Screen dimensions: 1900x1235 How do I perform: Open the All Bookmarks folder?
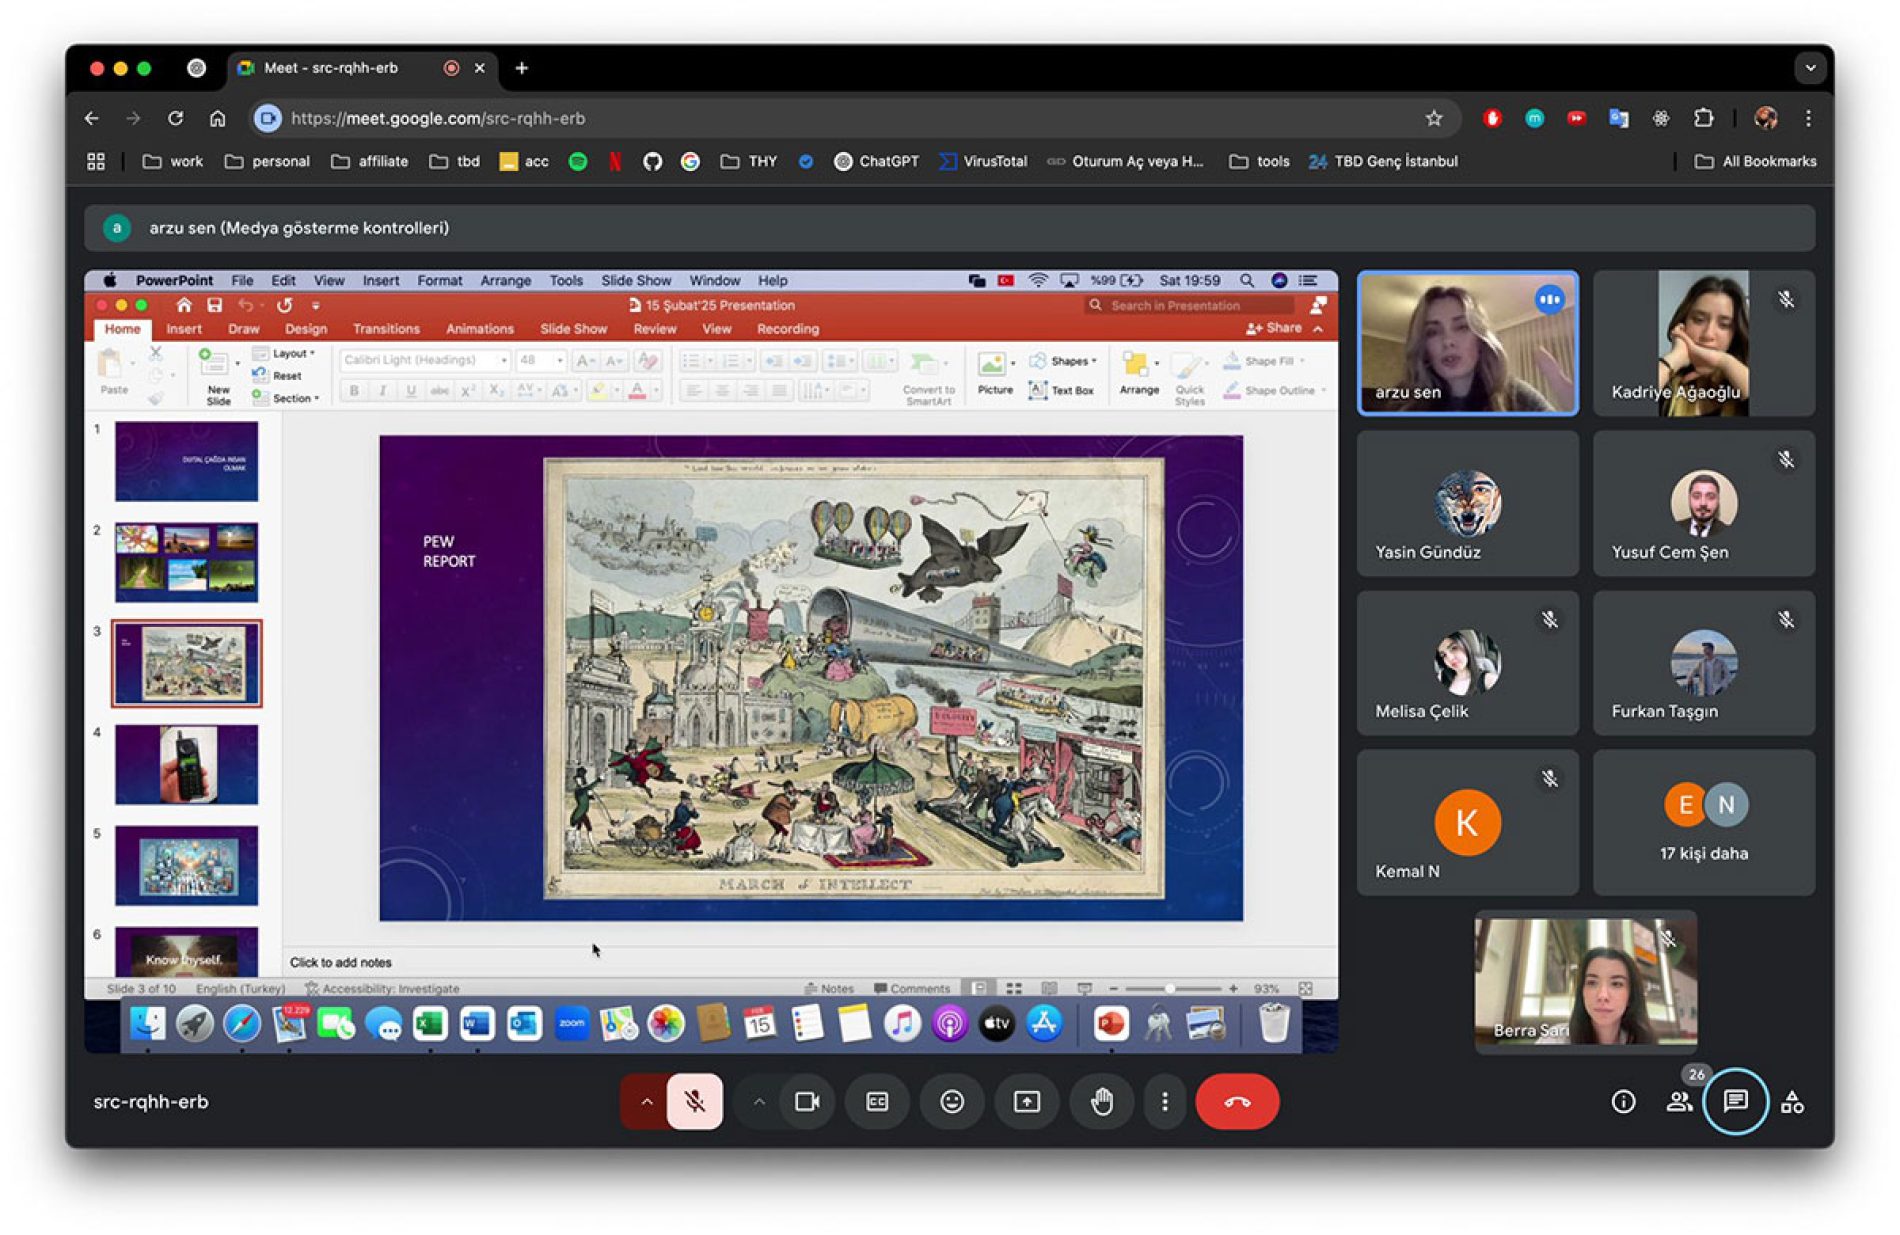(1755, 161)
